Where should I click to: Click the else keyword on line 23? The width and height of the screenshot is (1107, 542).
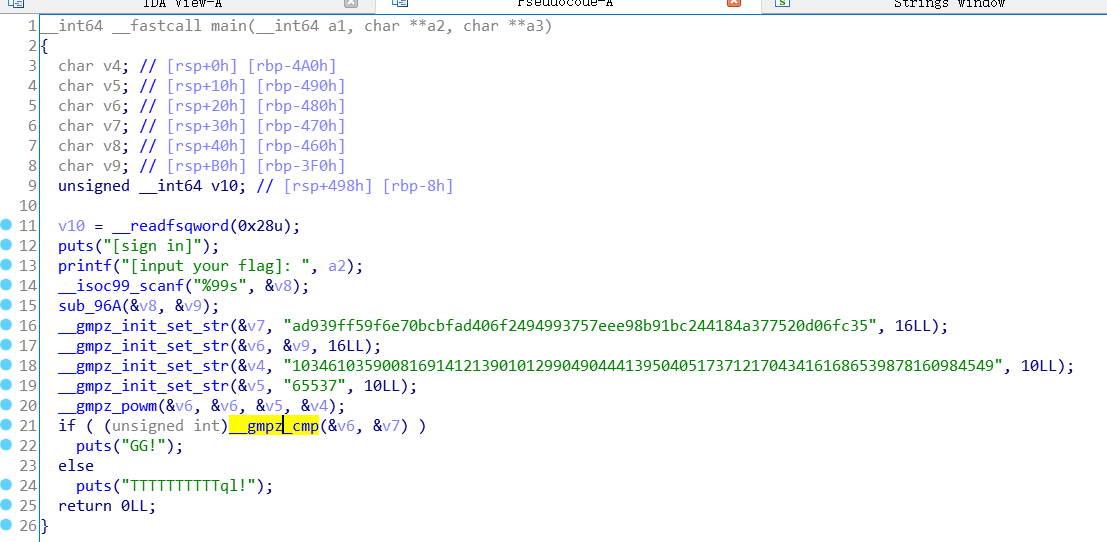point(76,466)
